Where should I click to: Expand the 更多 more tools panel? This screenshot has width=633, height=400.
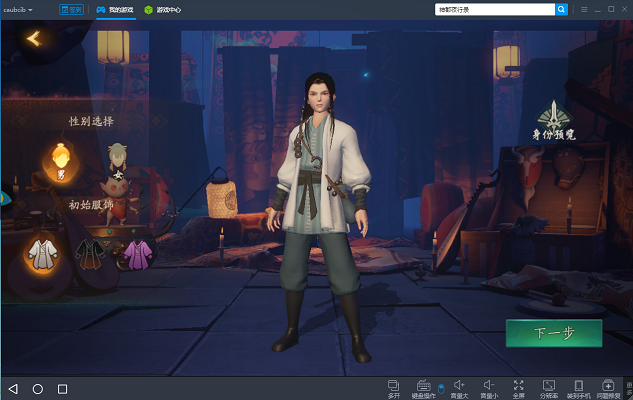click(x=629, y=389)
